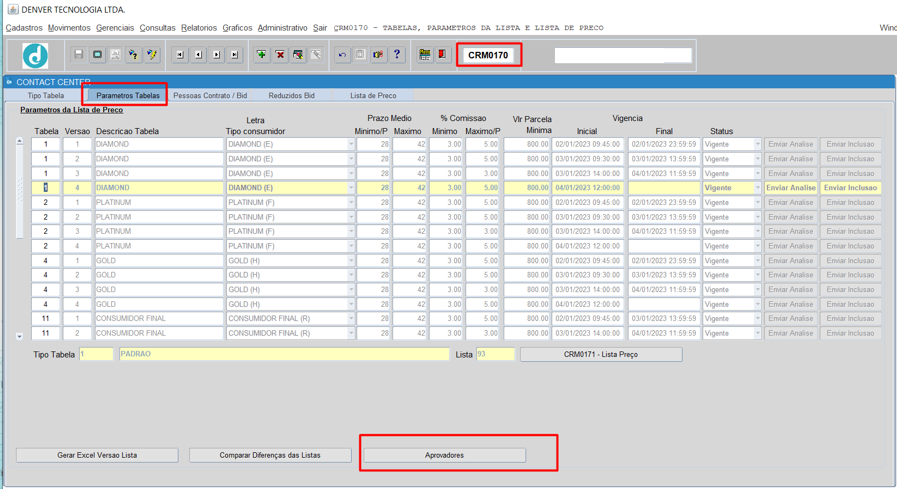Click the blue undo arrow icon
Image resolution: width=899 pixels, height=489 pixels.
coord(342,54)
